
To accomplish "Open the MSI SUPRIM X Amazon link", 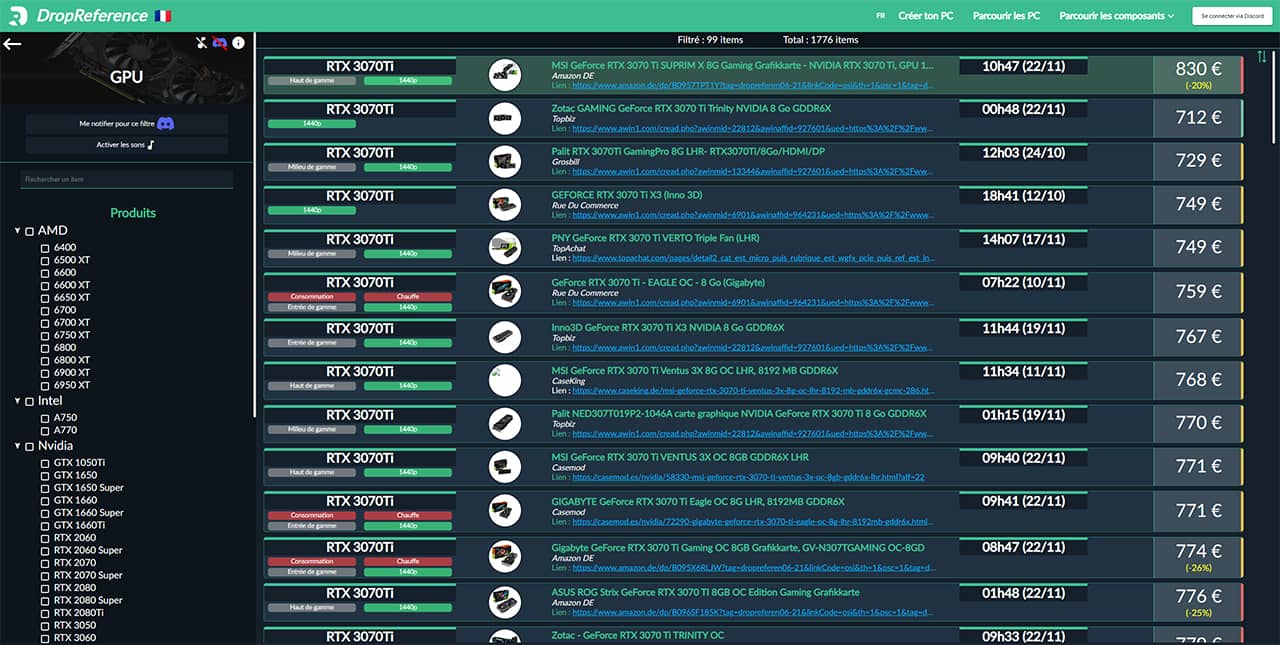I will [x=753, y=86].
